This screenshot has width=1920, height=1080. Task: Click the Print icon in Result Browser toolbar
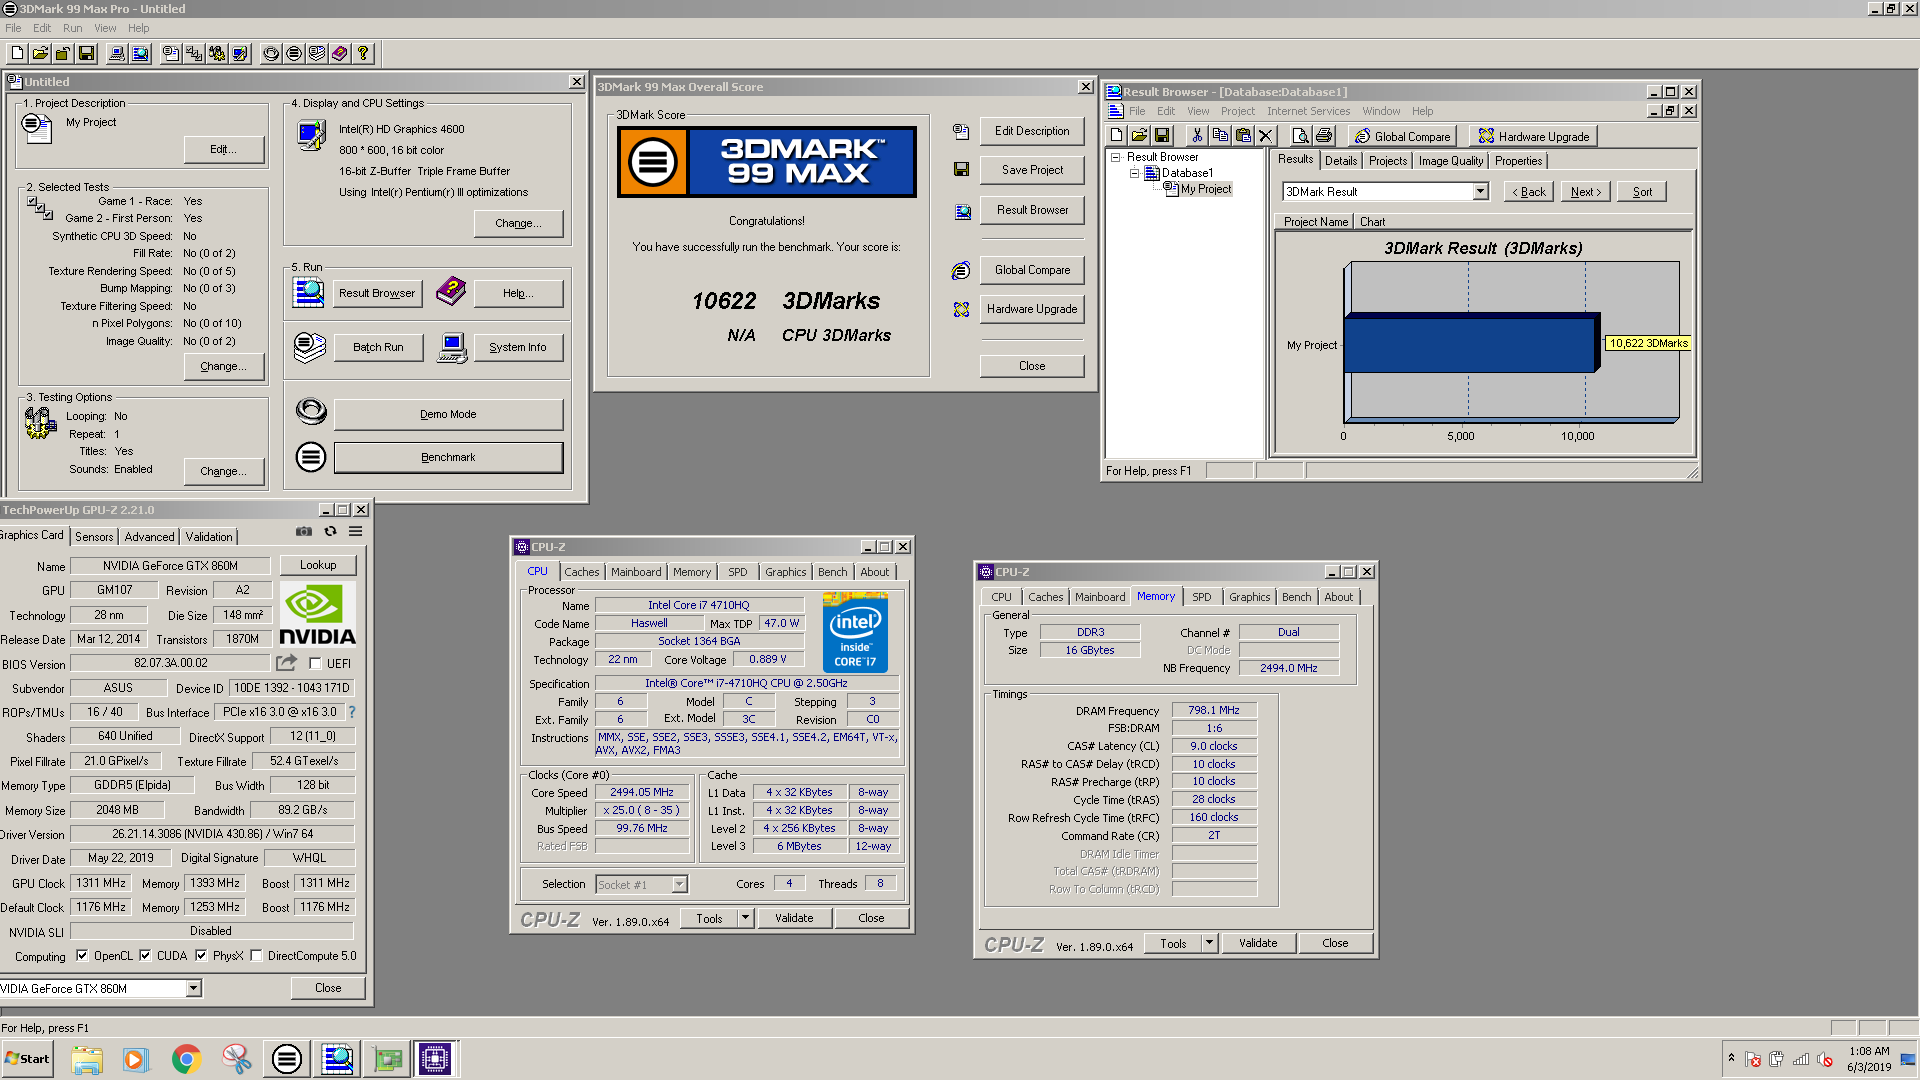click(1324, 136)
